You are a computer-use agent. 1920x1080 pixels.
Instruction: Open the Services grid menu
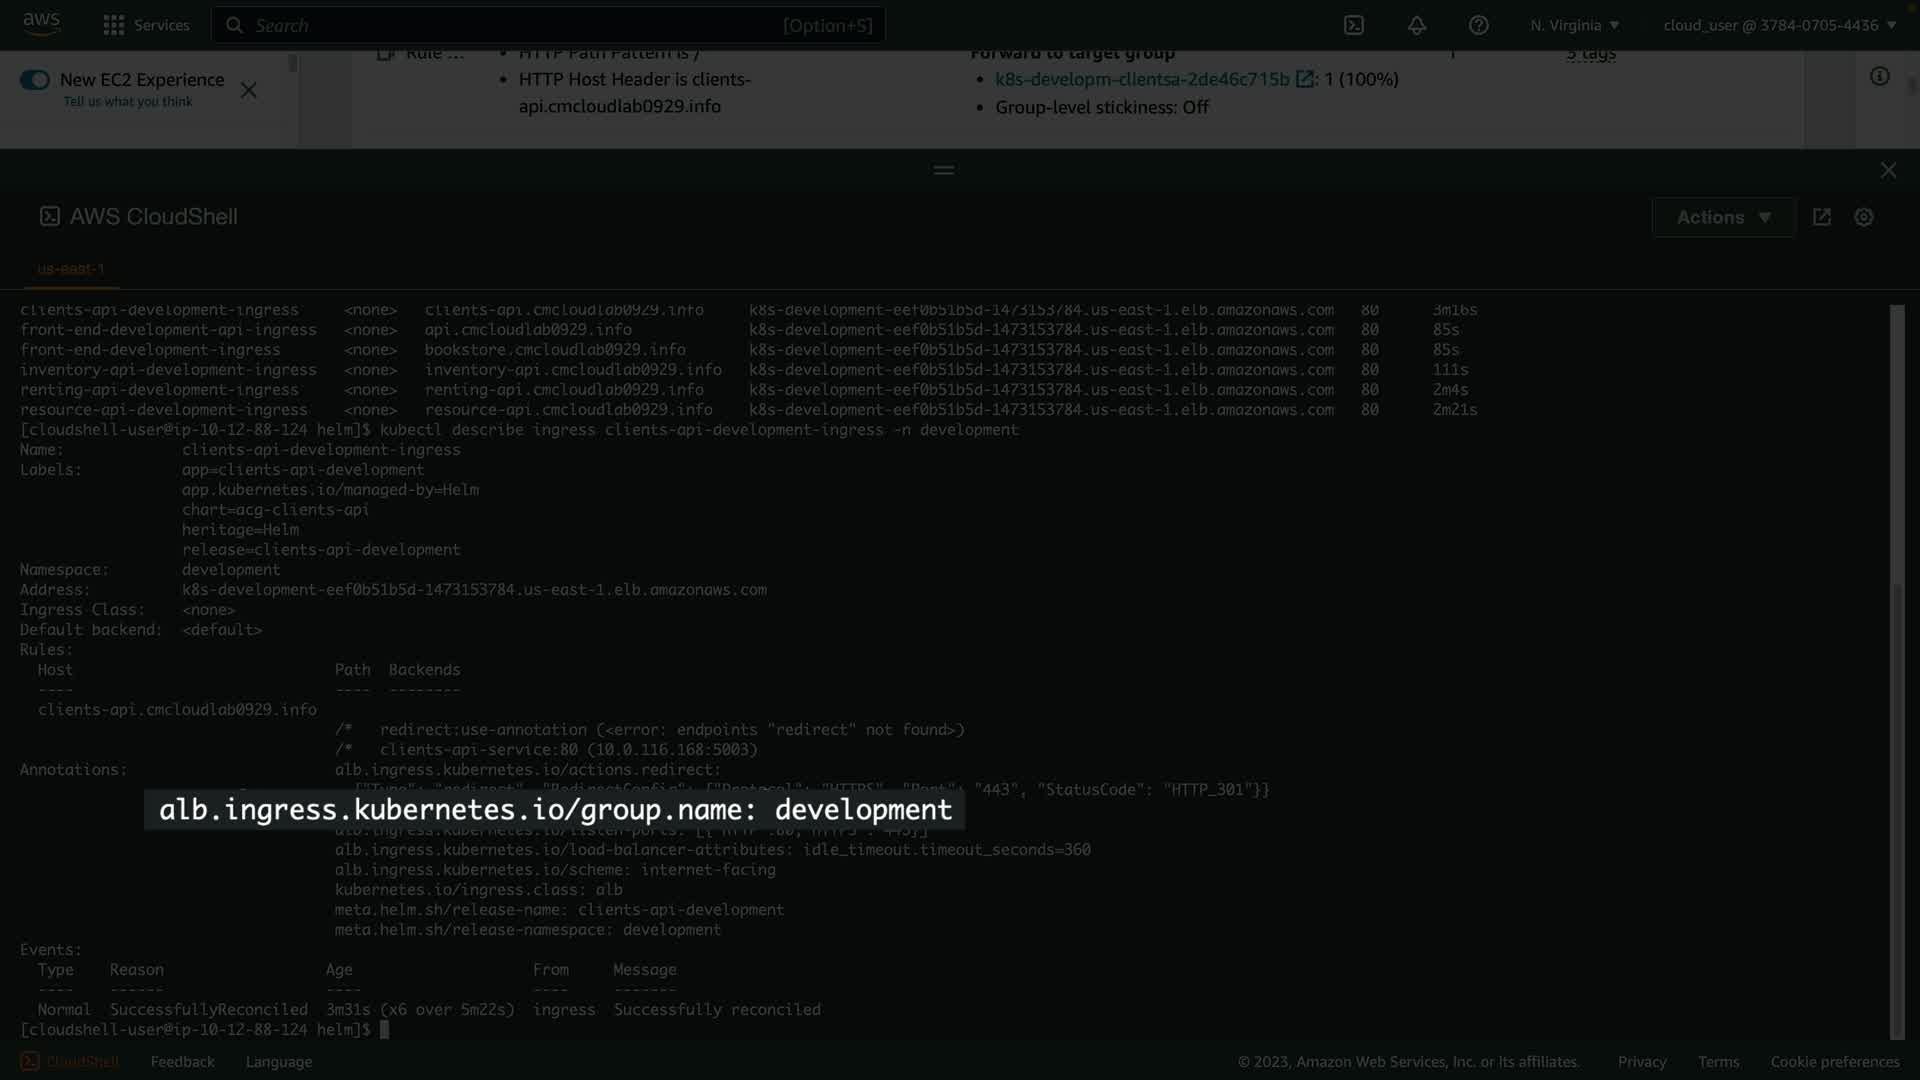pyautogui.click(x=114, y=25)
